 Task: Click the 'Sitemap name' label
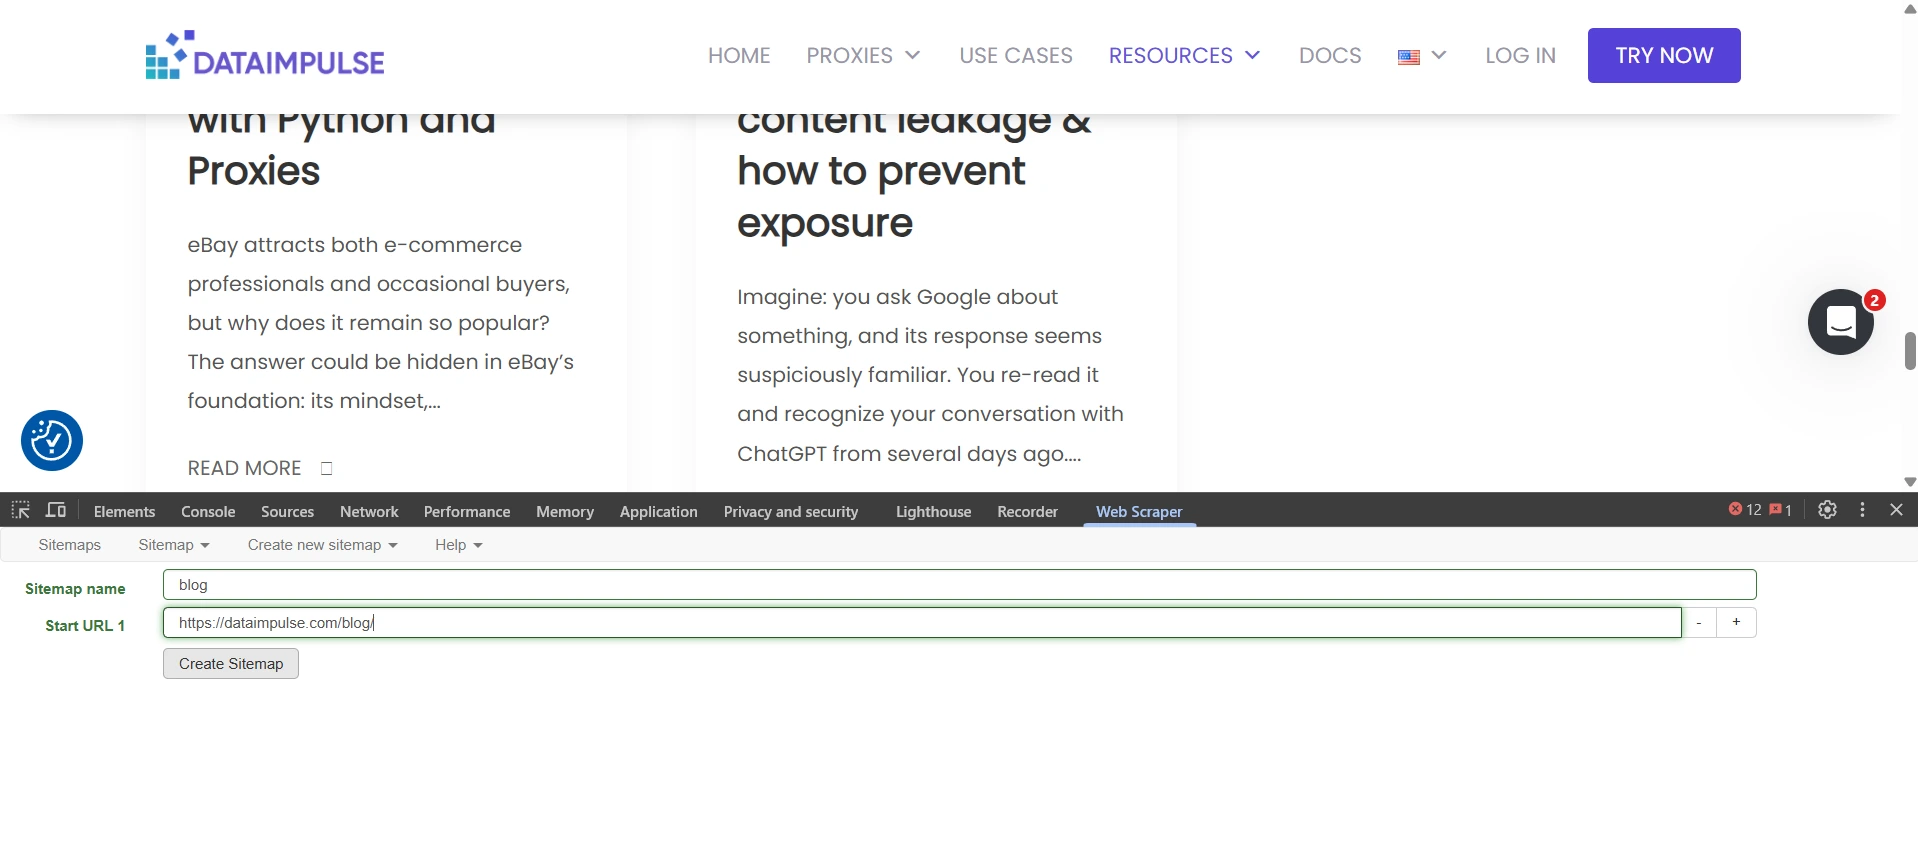tap(75, 589)
